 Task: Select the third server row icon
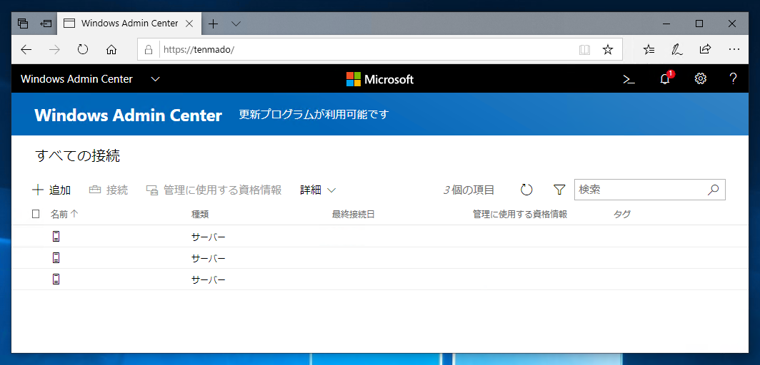pyautogui.click(x=56, y=279)
